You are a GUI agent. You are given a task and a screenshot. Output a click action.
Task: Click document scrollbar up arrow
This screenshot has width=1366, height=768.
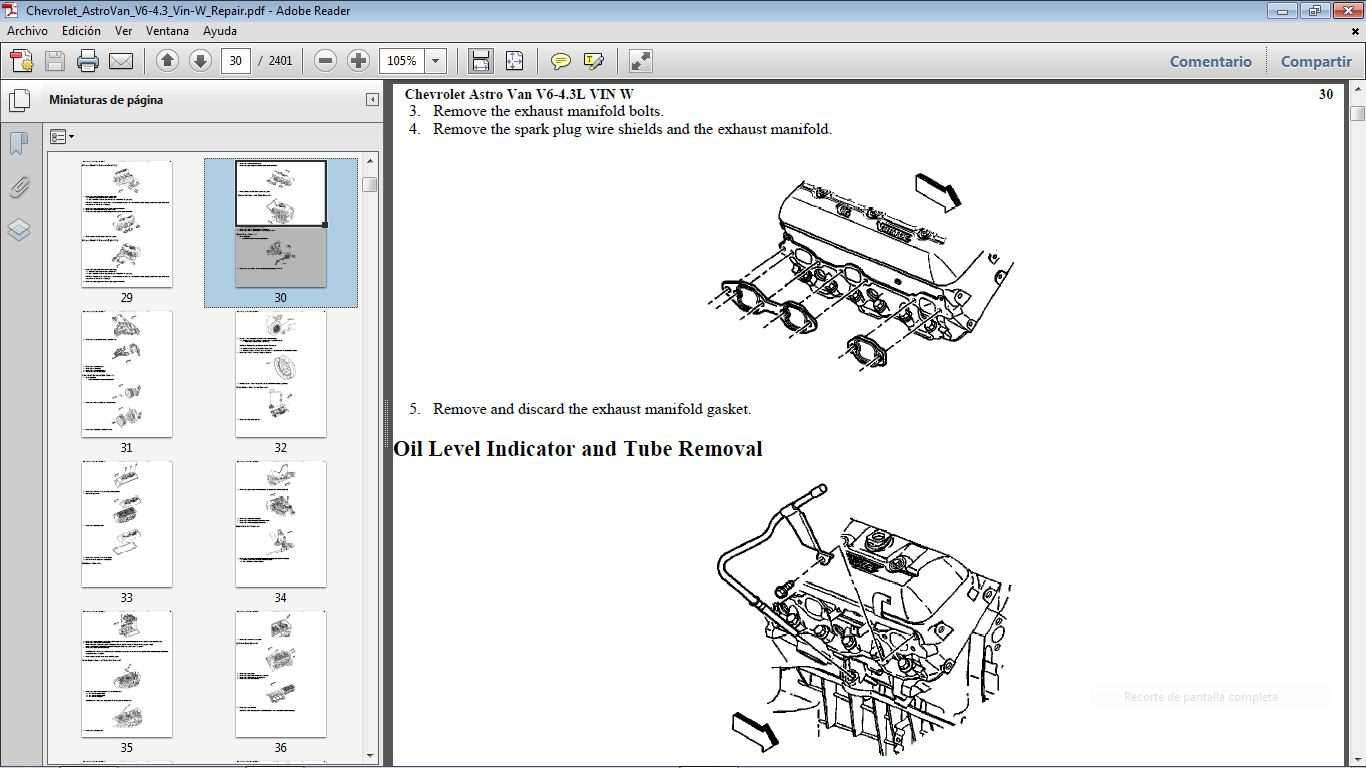click(1357, 90)
